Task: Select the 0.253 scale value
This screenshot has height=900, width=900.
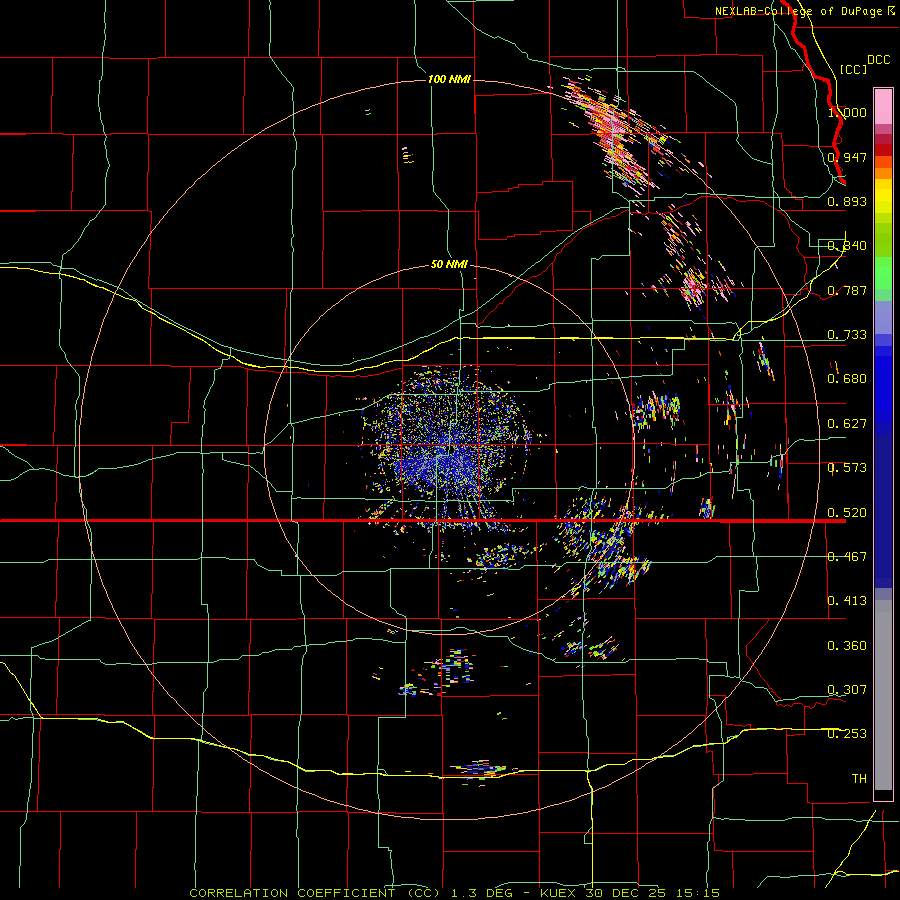Action: (847, 734)
